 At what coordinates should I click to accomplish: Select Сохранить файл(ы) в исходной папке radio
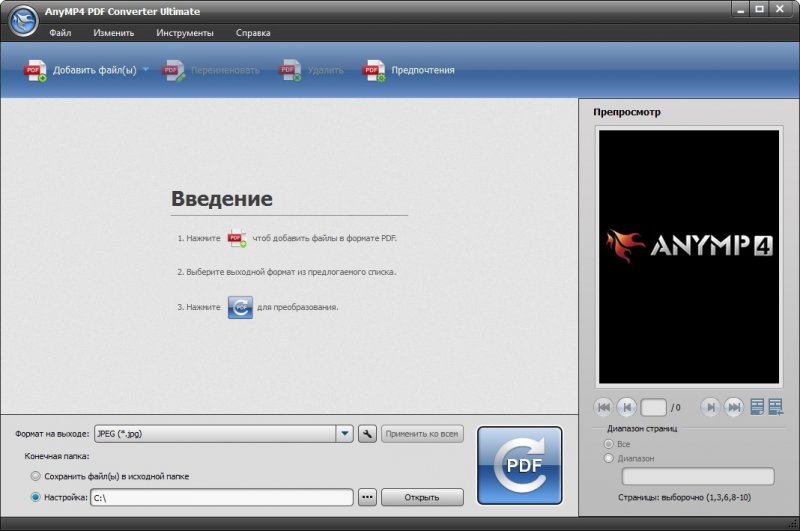coord(35,476)
